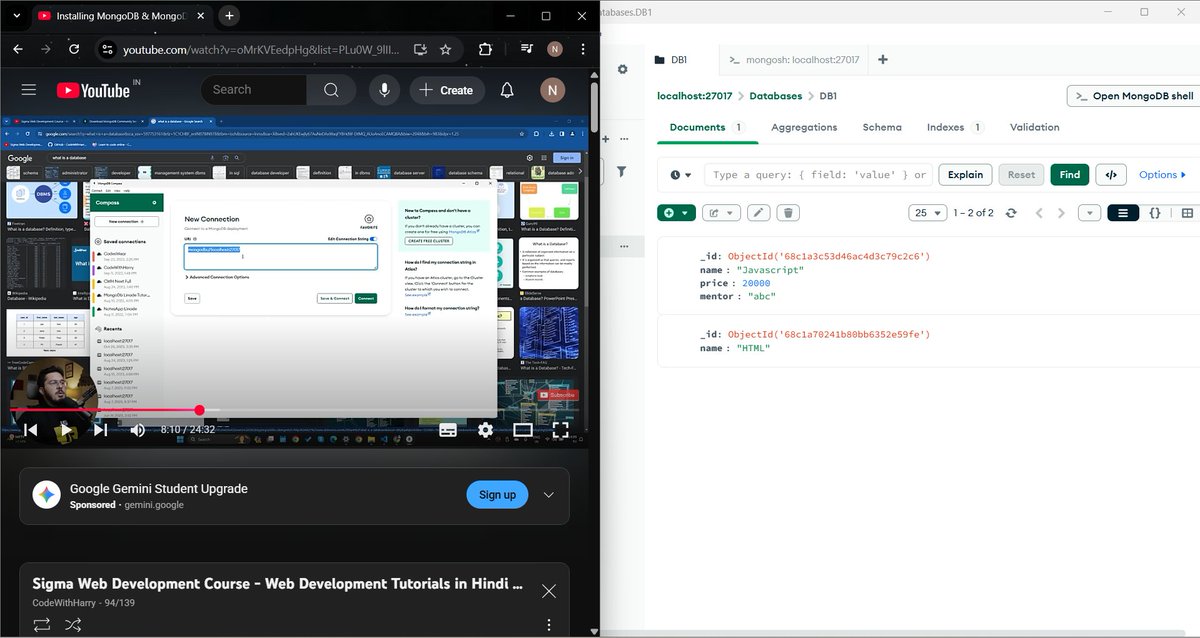Enter fullscreen video mode

click(x=560, y=430)
